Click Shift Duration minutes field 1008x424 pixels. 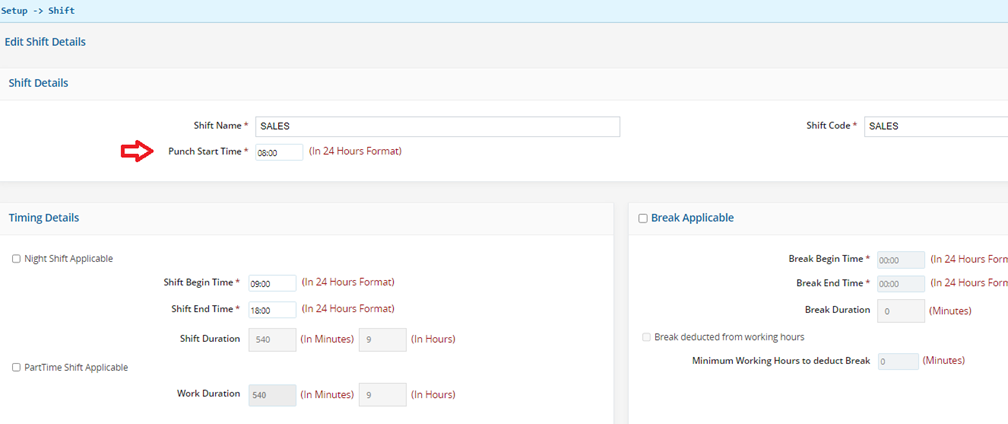click(x=273, y=339)
